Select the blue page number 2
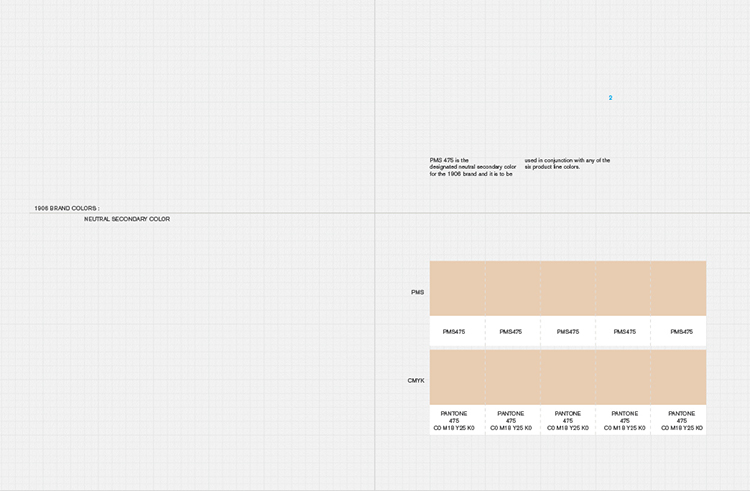The height and width of the screenshot is (491, 750). click(610, 98)
